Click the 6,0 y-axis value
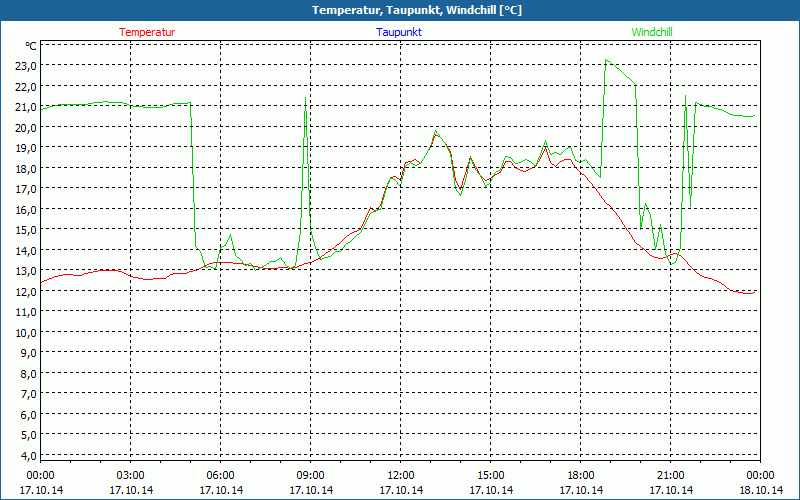Image resolution: width=800 pixels, height=500 pixels. (29, 415)
